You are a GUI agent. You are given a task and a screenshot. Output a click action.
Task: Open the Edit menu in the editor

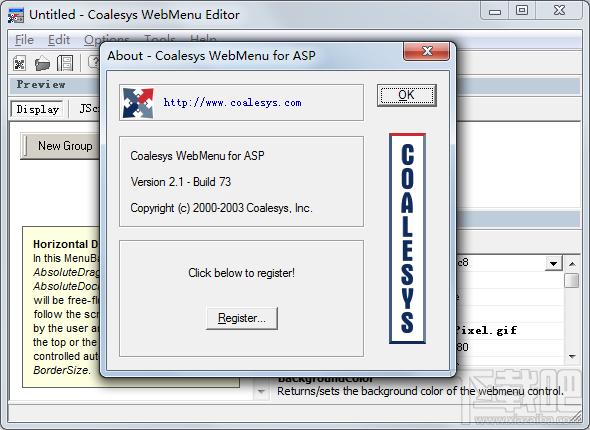click(x=59, y=40)
